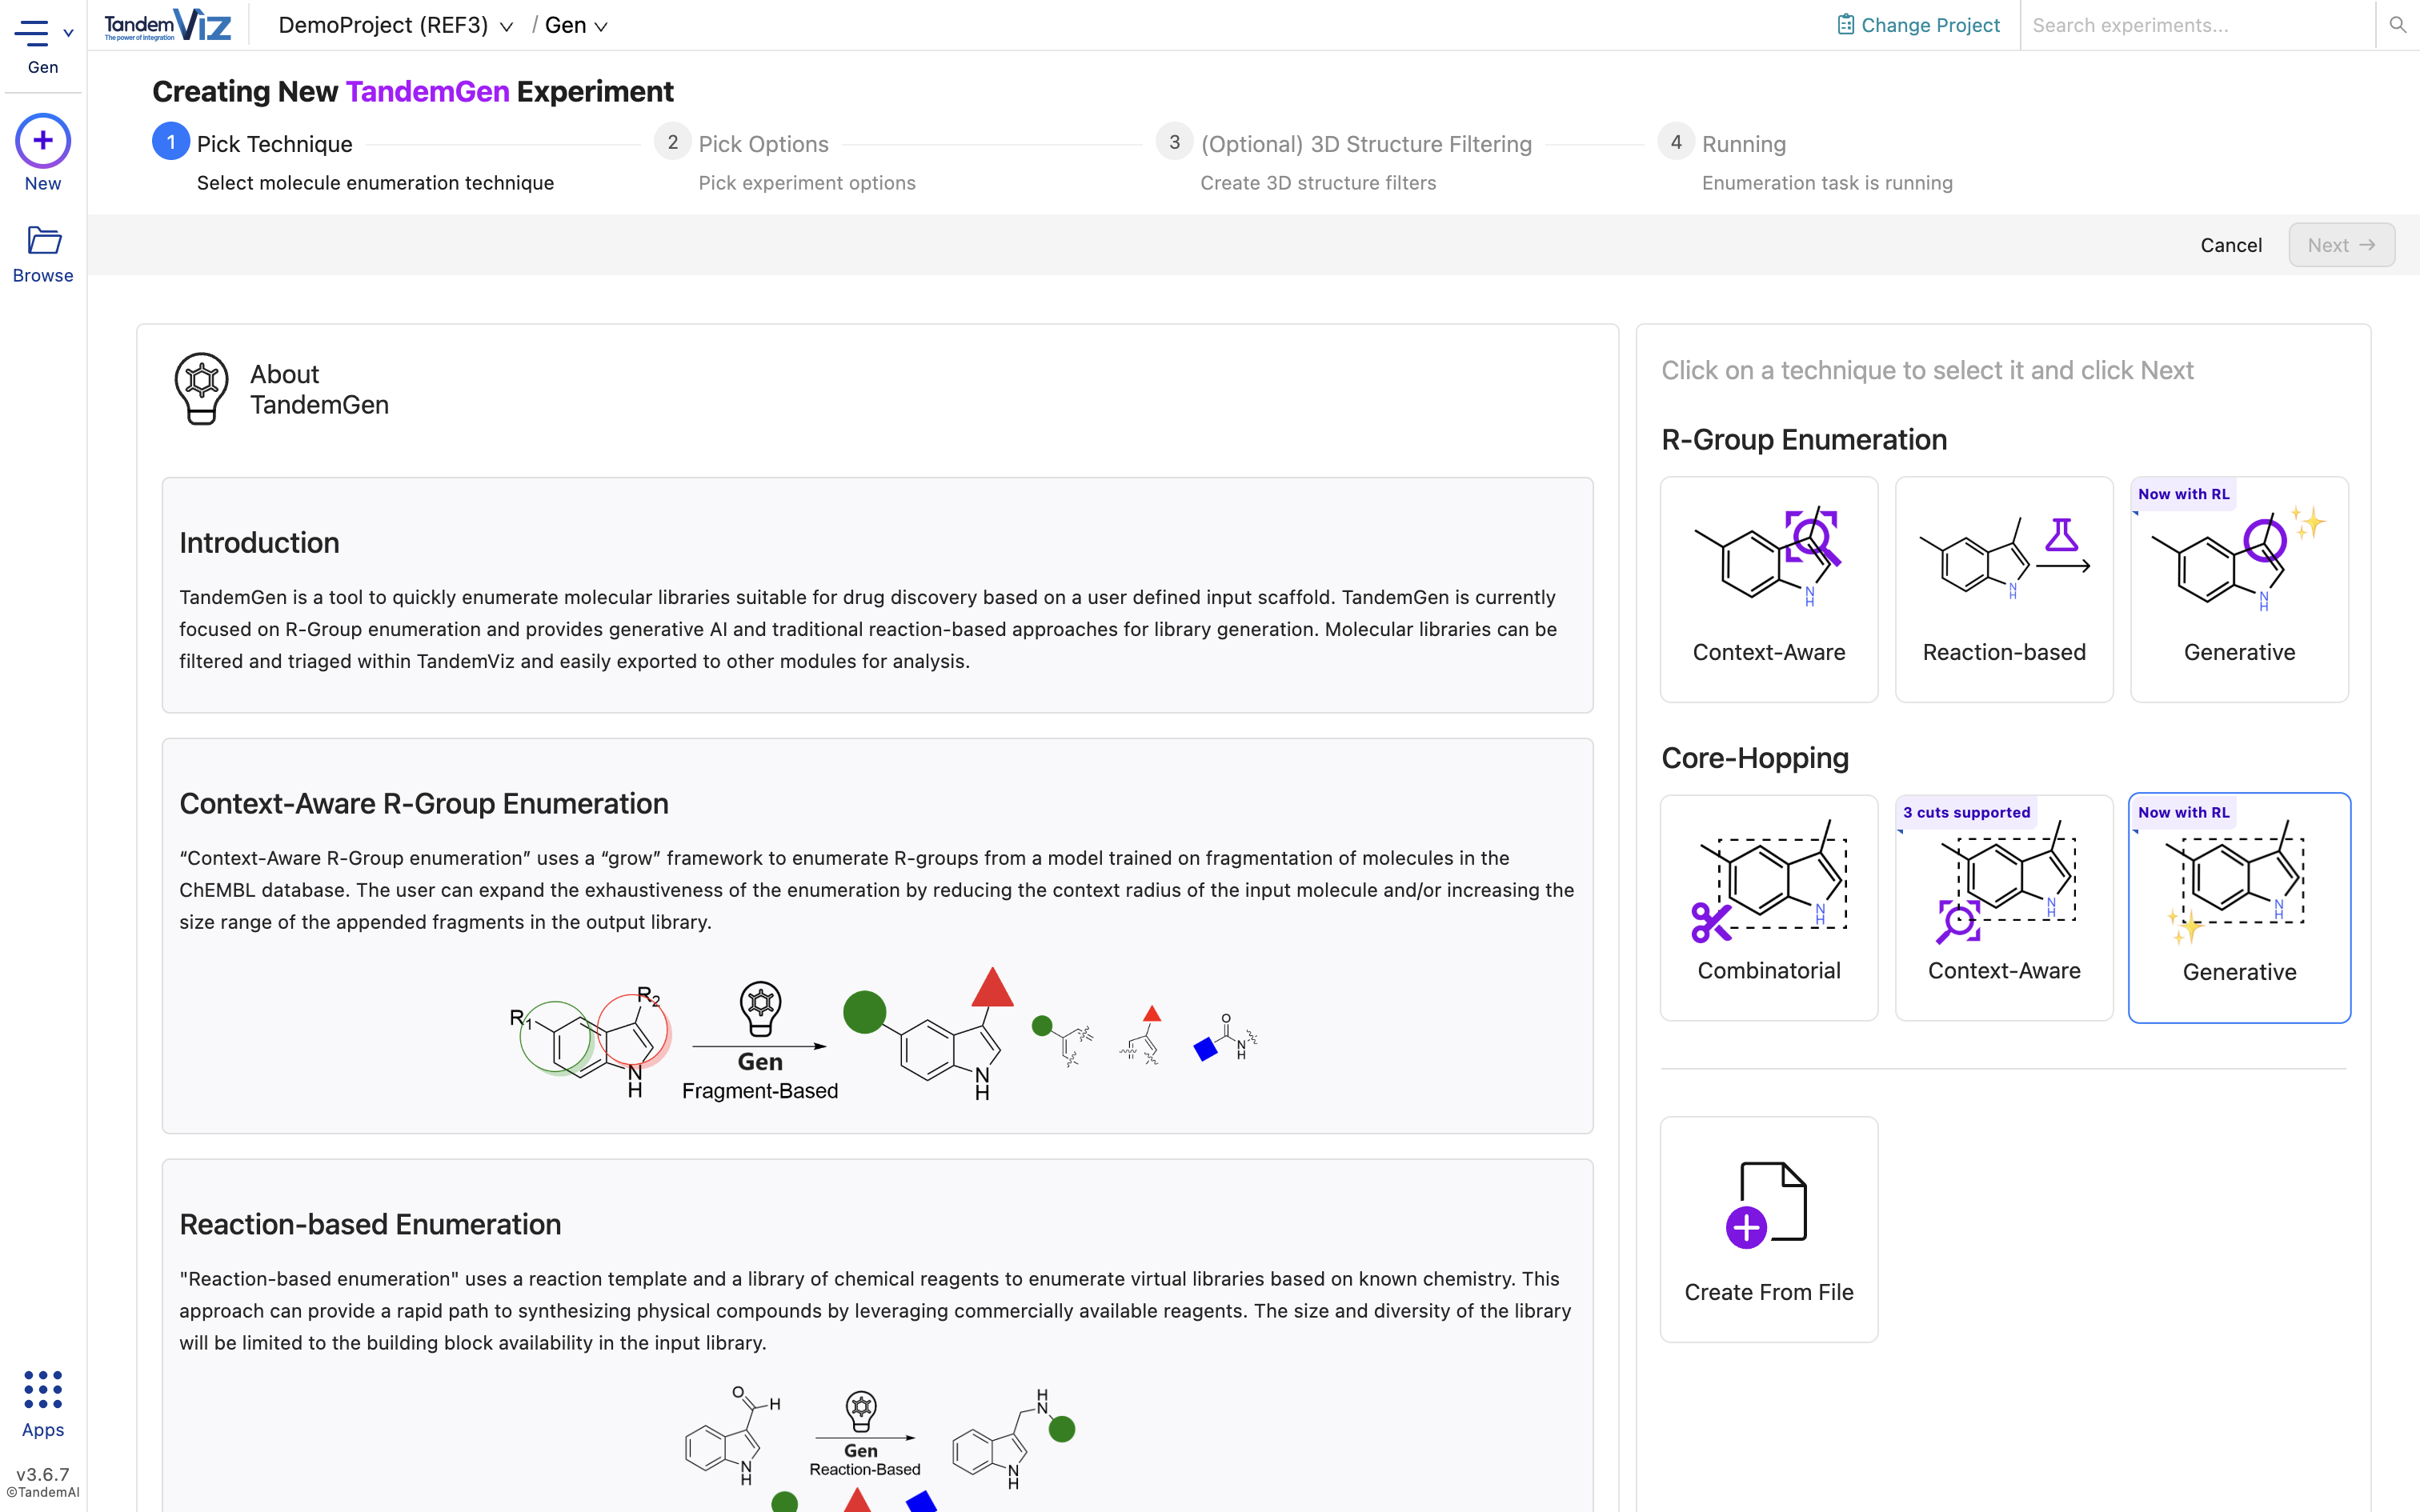This screenshot has width=2420, height=1512.
Task: Expand the sidebar hamburger menu chevron
Action: pyautogui.click(x=68, y=32)
